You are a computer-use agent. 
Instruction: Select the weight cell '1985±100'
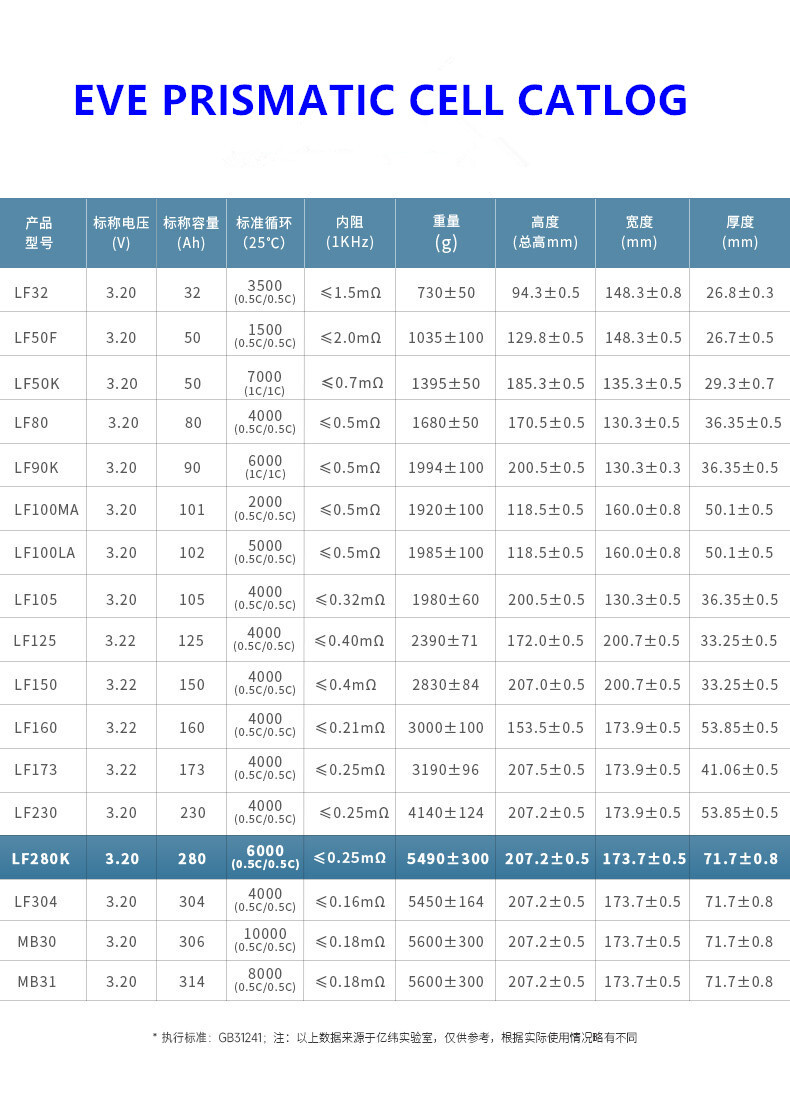click(446, 552)
